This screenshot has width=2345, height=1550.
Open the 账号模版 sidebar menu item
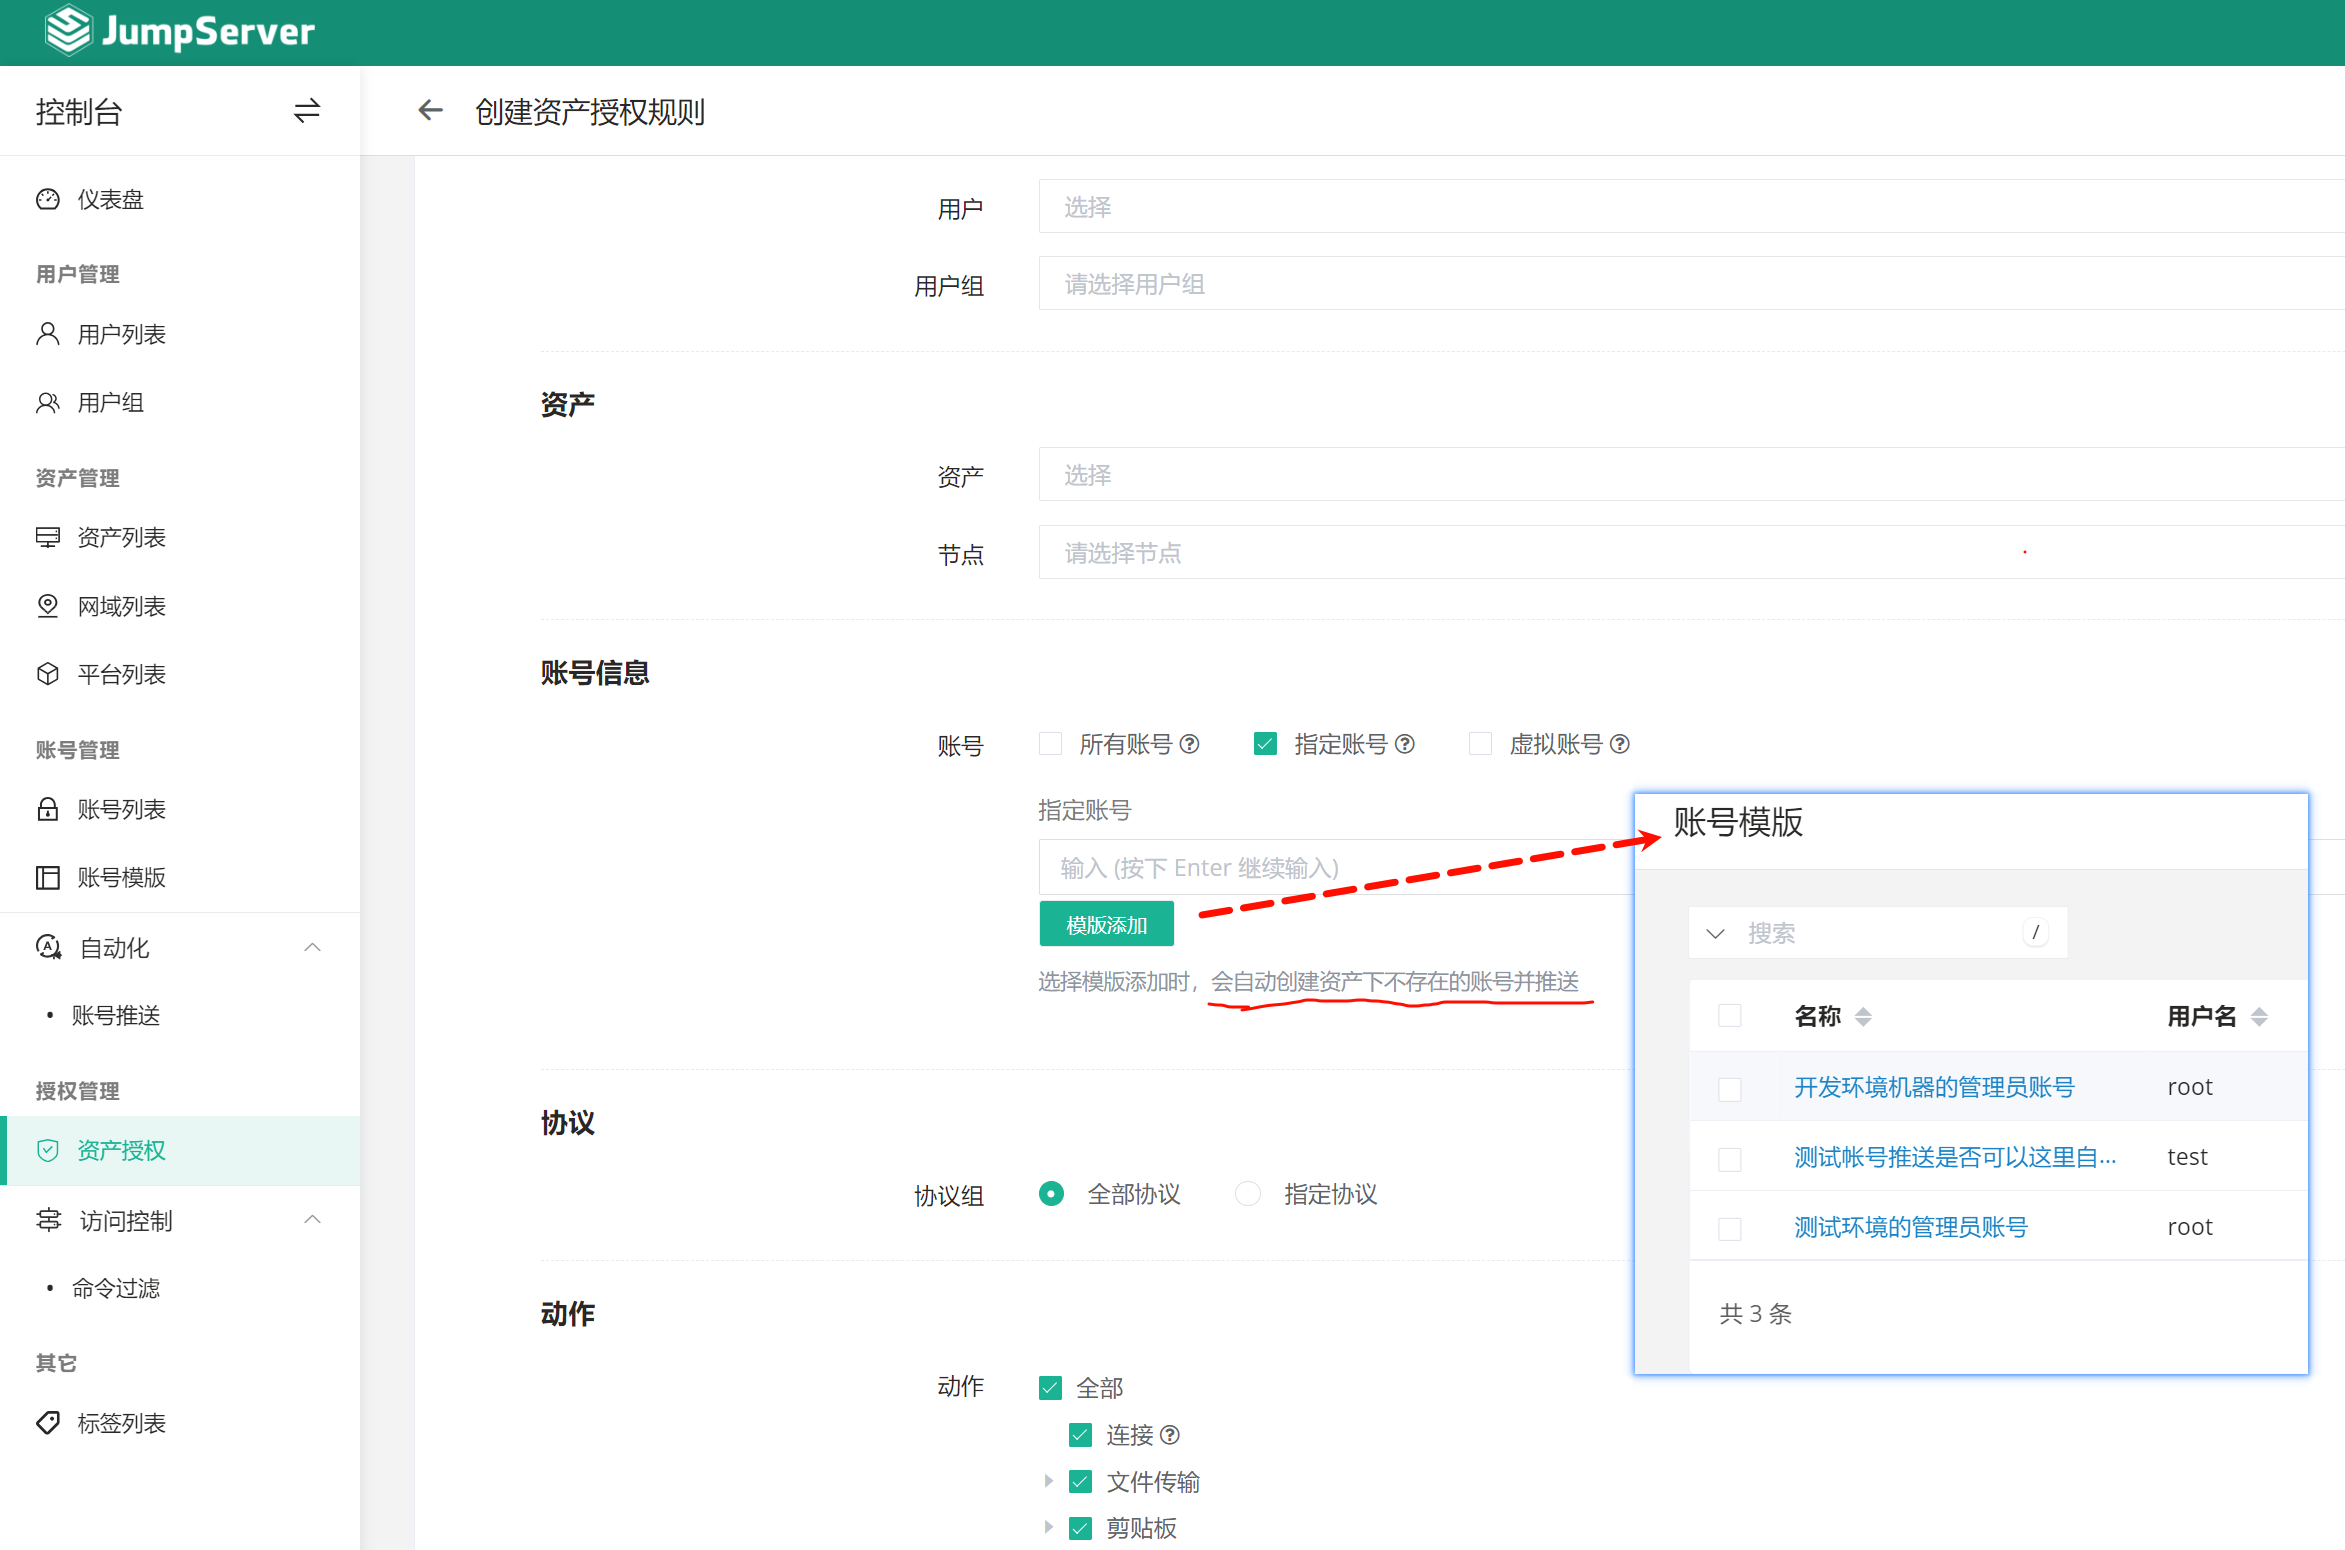tap(121, 877)
